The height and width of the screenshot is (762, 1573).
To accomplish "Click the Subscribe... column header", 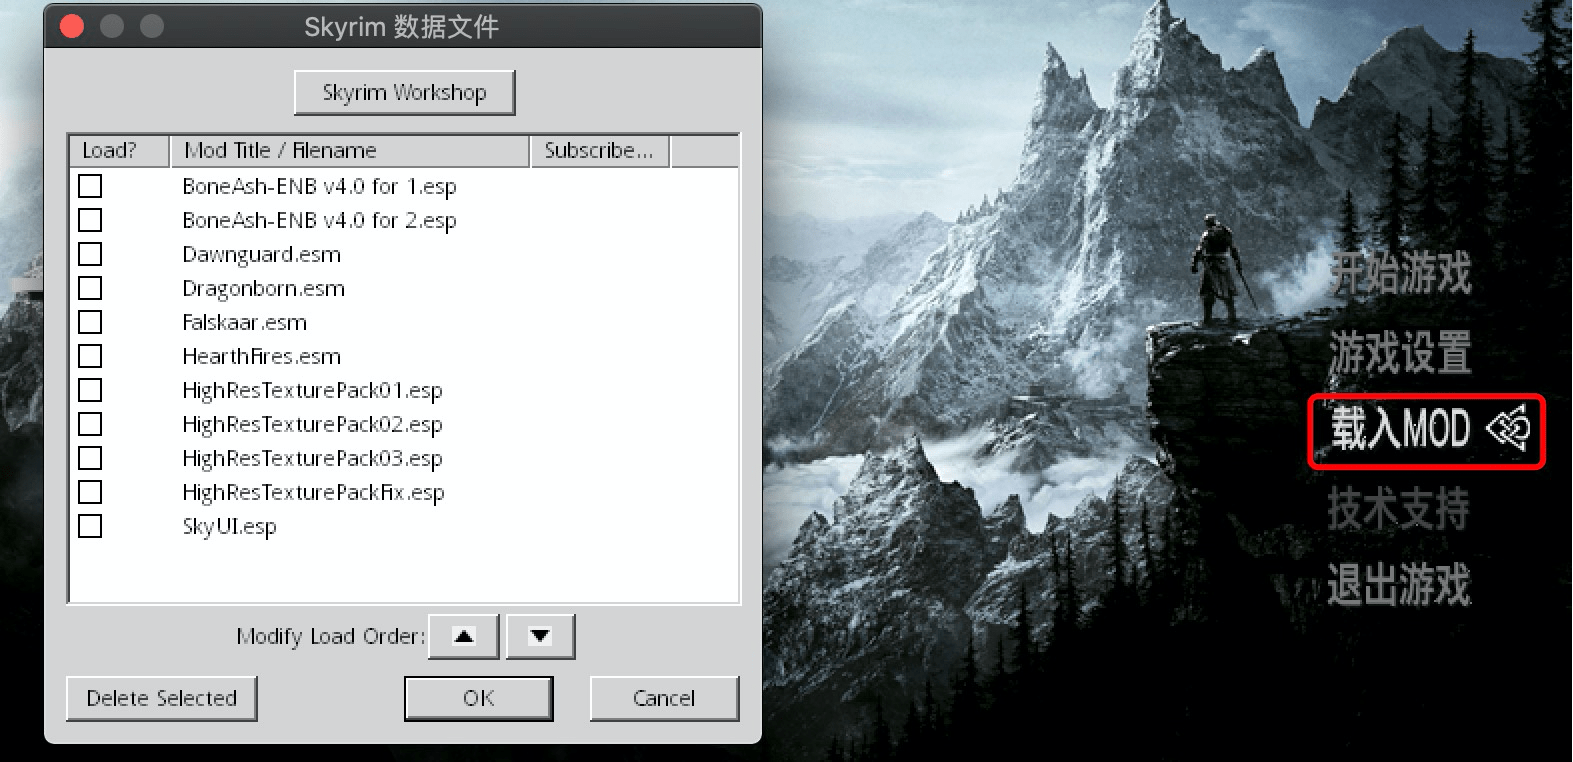I will click(x=599, y=151).
